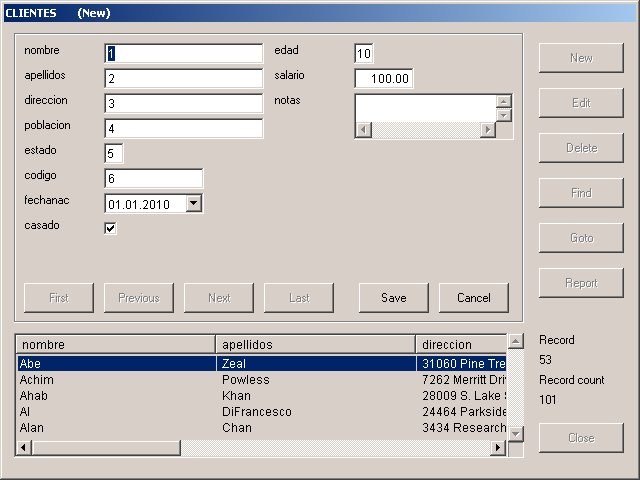This screenshot has height=480, width=640.
Task: Select the Alan row in grid
Action: [261, 427]
